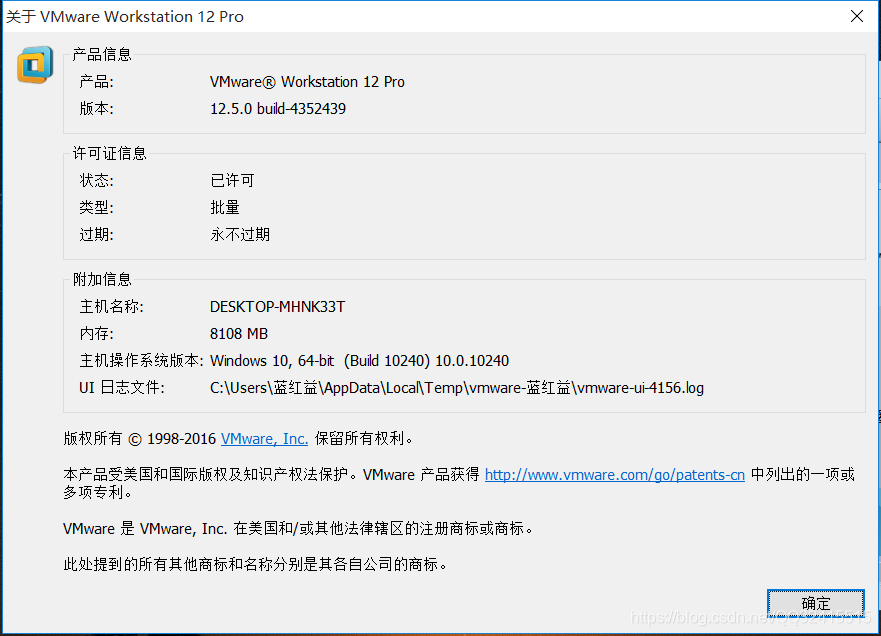Click the host OS version Windows 10, 64-bit
Image resolution: width=881 pixels, height=636 pixels.
[x=360, y=361]
